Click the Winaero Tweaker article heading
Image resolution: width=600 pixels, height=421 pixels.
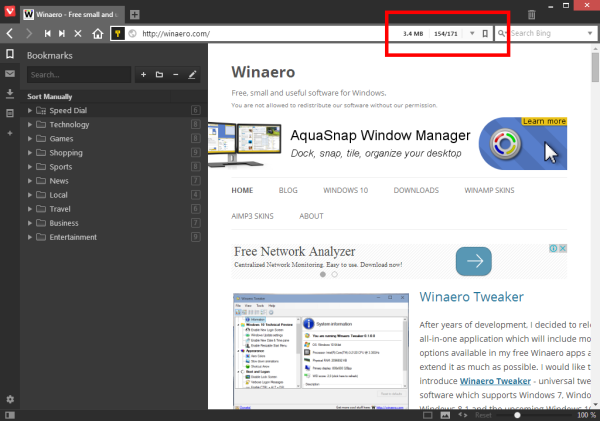(471, 297)
